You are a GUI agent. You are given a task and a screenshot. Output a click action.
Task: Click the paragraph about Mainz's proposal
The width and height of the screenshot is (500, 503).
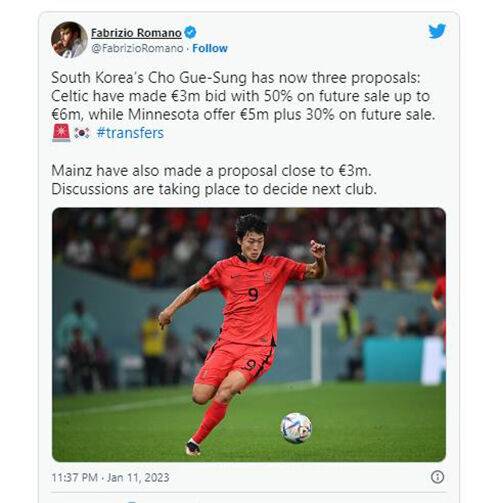pyautogui.click(x=214, y=180)
